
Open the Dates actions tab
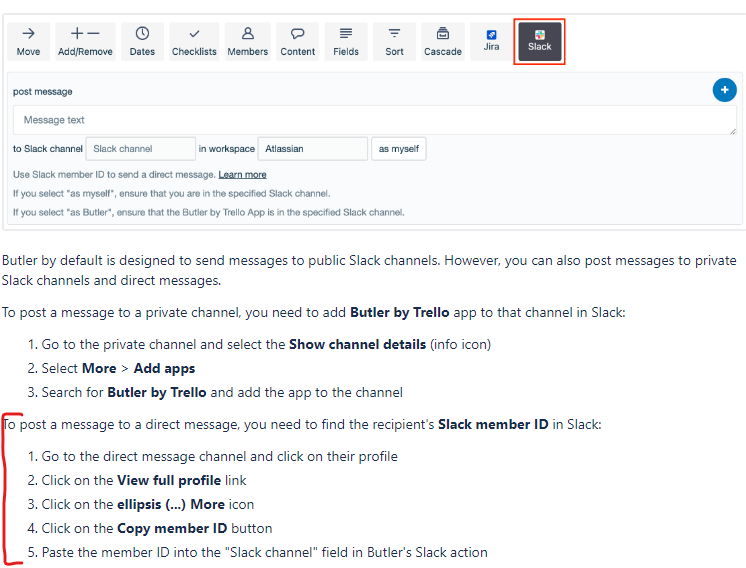(142, 41)
